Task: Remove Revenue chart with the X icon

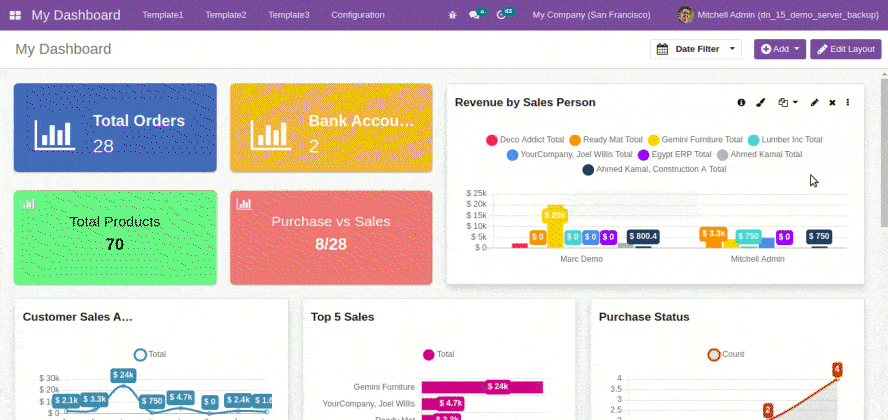Action: click(832, 102)
